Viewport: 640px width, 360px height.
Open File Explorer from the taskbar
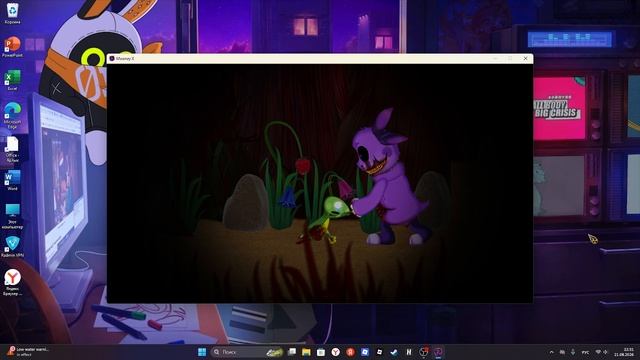point(306,352)
